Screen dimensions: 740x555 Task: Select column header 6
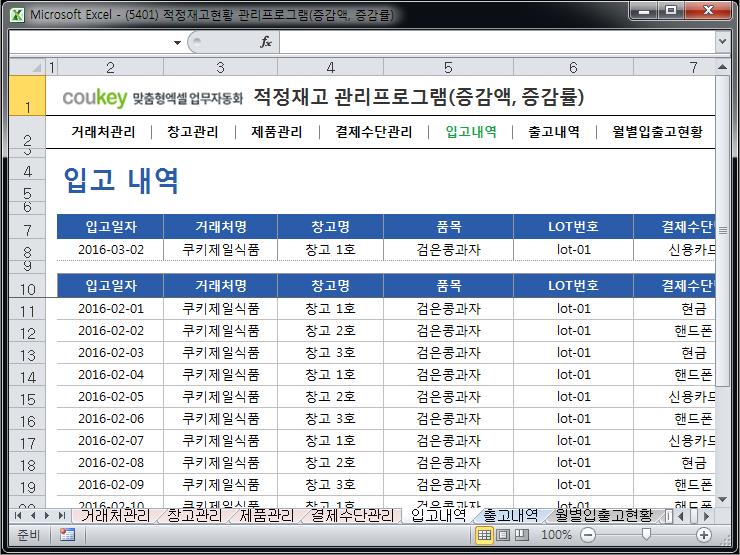[573, 67]
